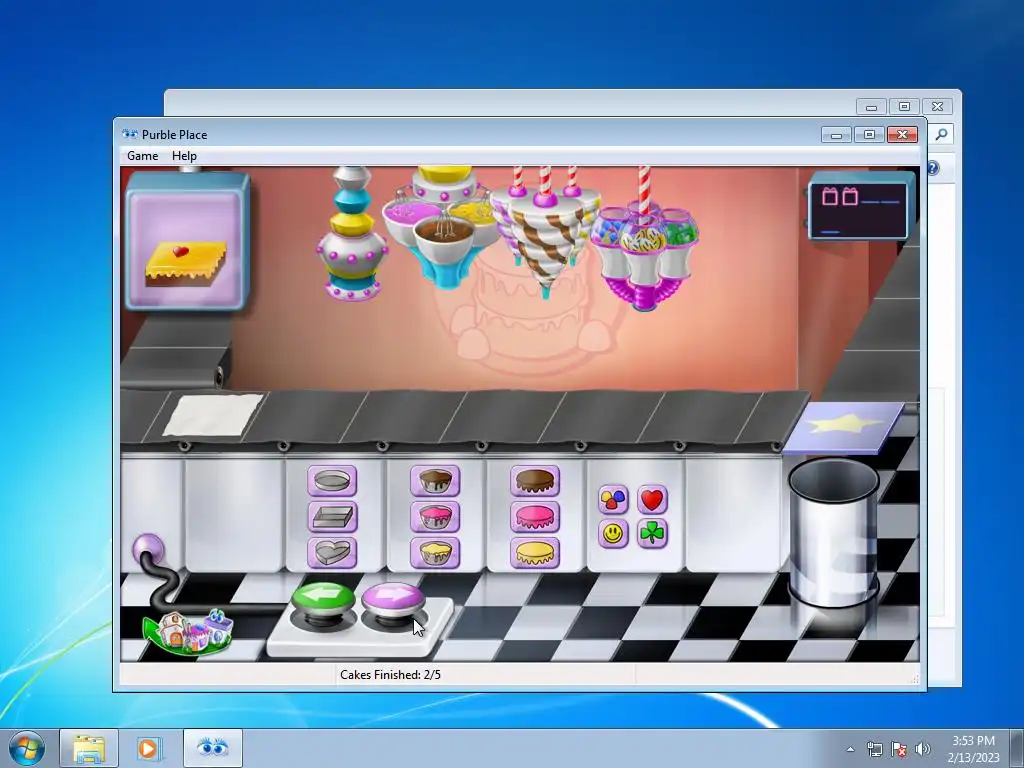This screenshot has width=1024, height=768.
Task: Open Windows Explorer from the taskbar
Action: pos(89,748)
